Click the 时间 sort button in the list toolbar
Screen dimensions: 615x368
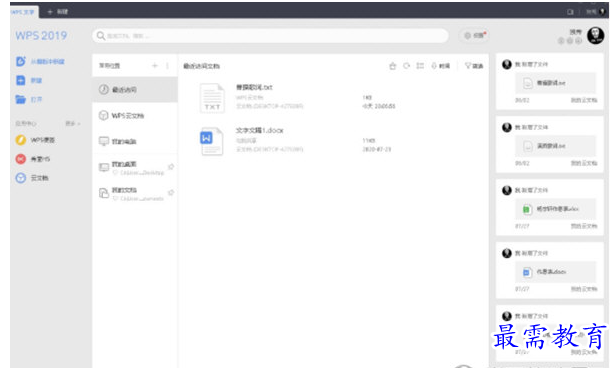pyautogui.click(x=440, y=66)
